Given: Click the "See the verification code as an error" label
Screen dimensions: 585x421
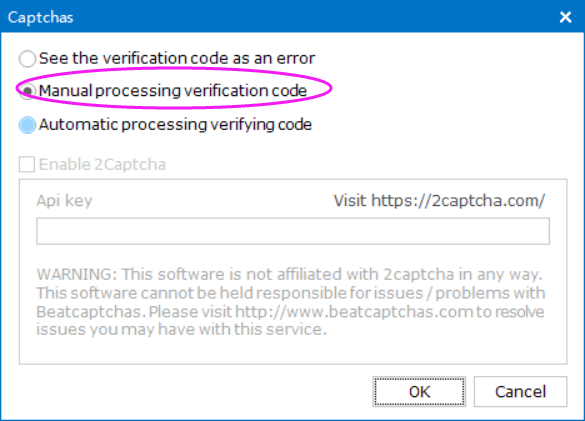Looking at the screenshot, I should click(177, 58).
